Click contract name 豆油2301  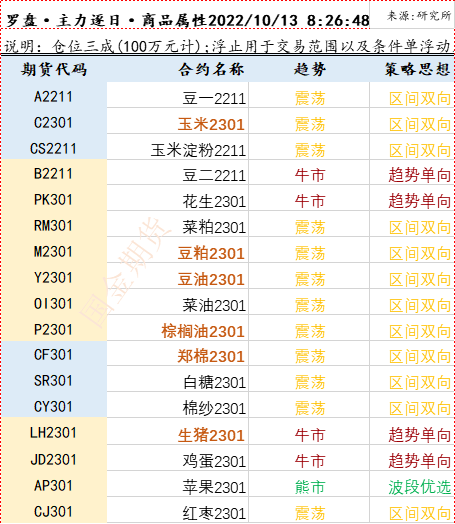pos(211,279)
